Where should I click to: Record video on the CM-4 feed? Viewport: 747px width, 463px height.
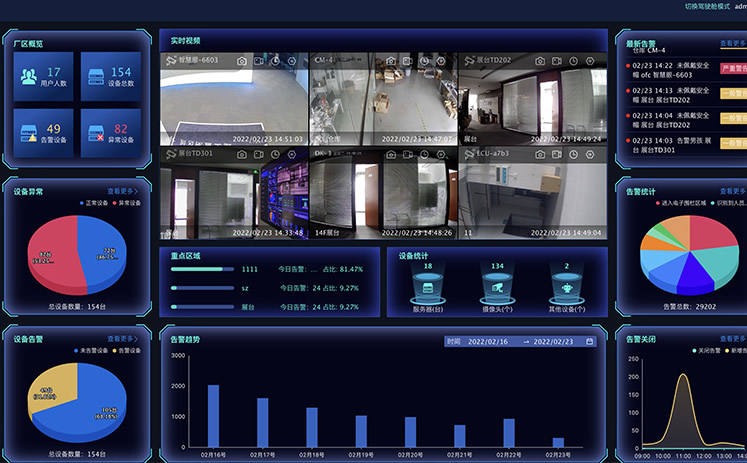tap(408, 61)
